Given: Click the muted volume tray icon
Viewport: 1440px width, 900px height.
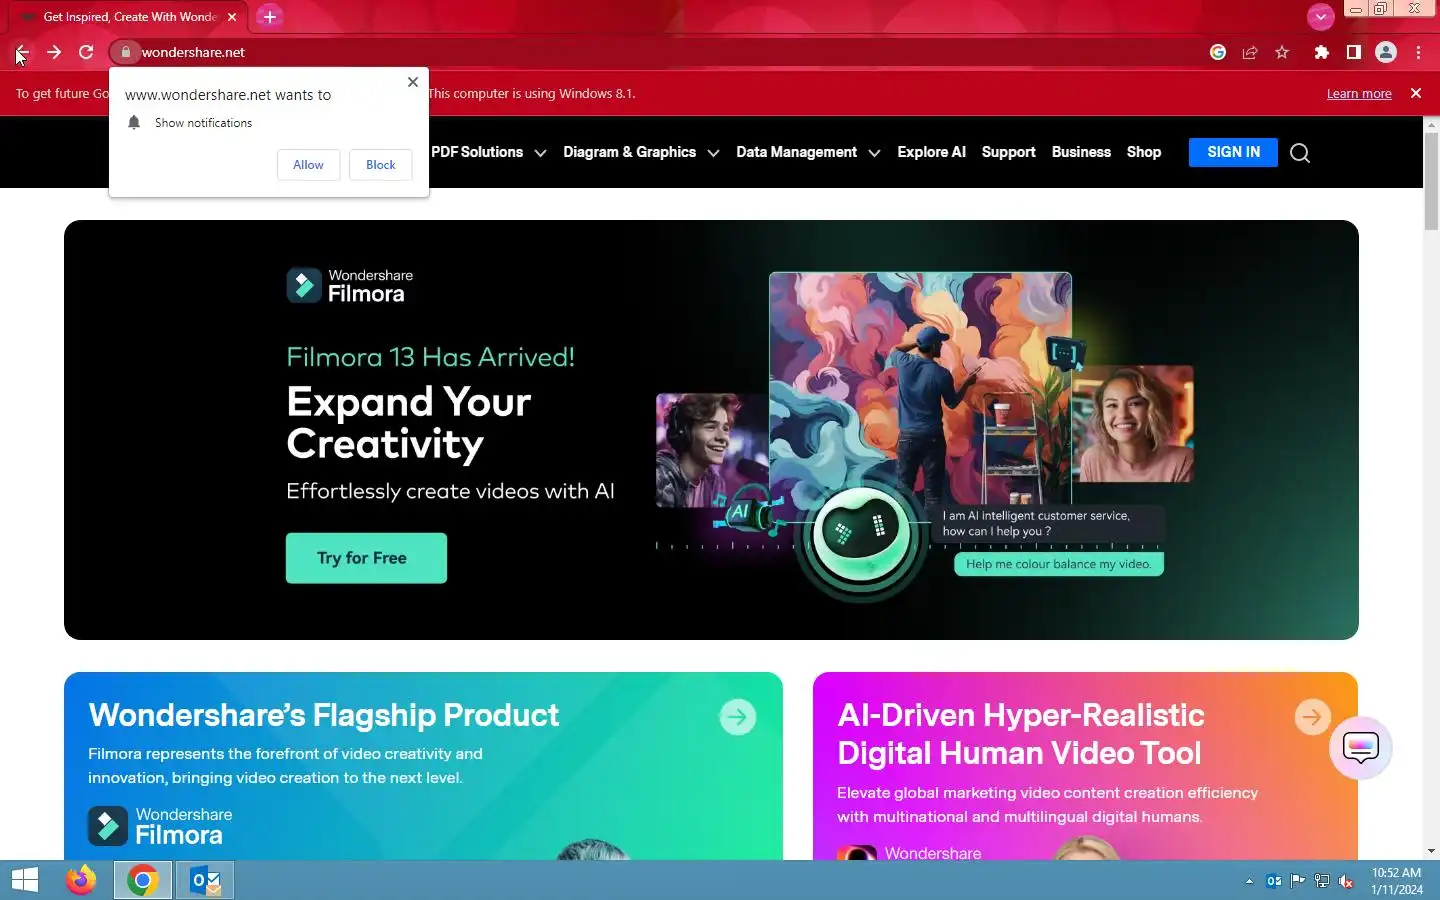Looking at the screenshot, I should [1347, 881].
